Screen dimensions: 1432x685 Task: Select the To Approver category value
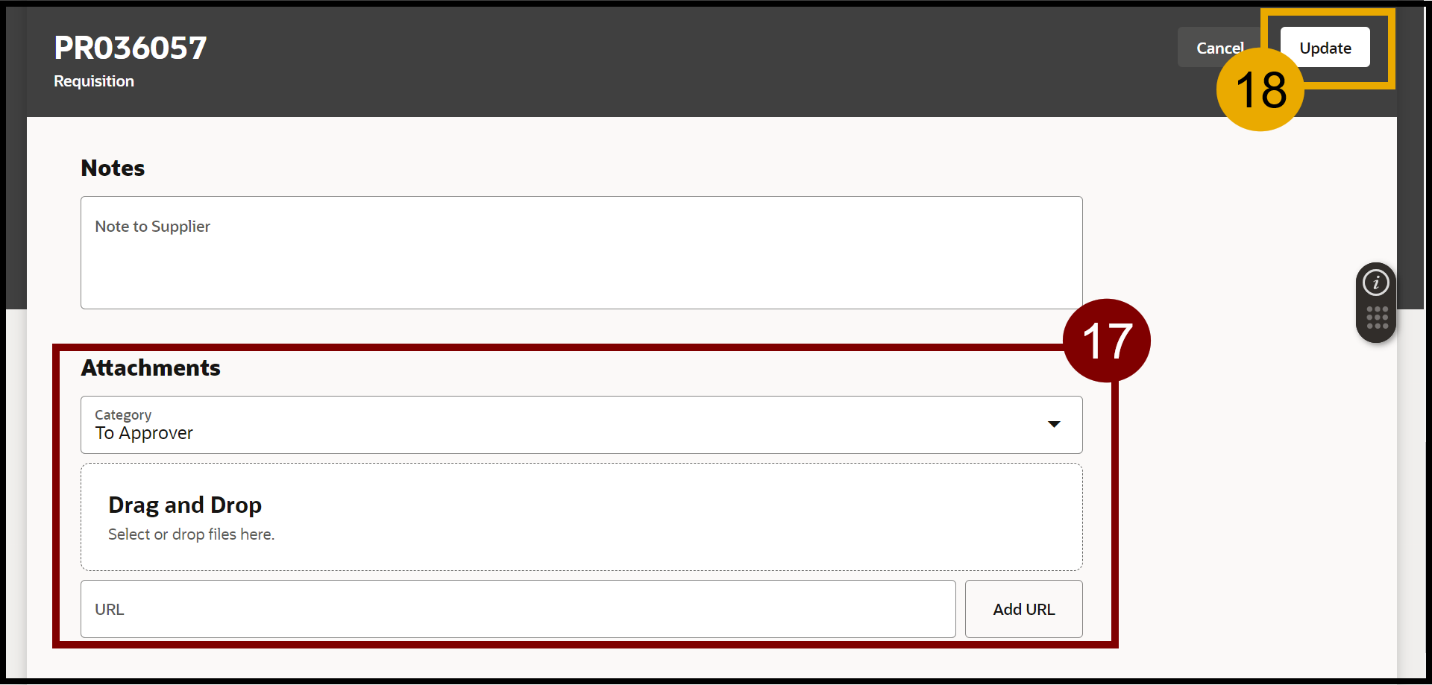pos(144,433)
